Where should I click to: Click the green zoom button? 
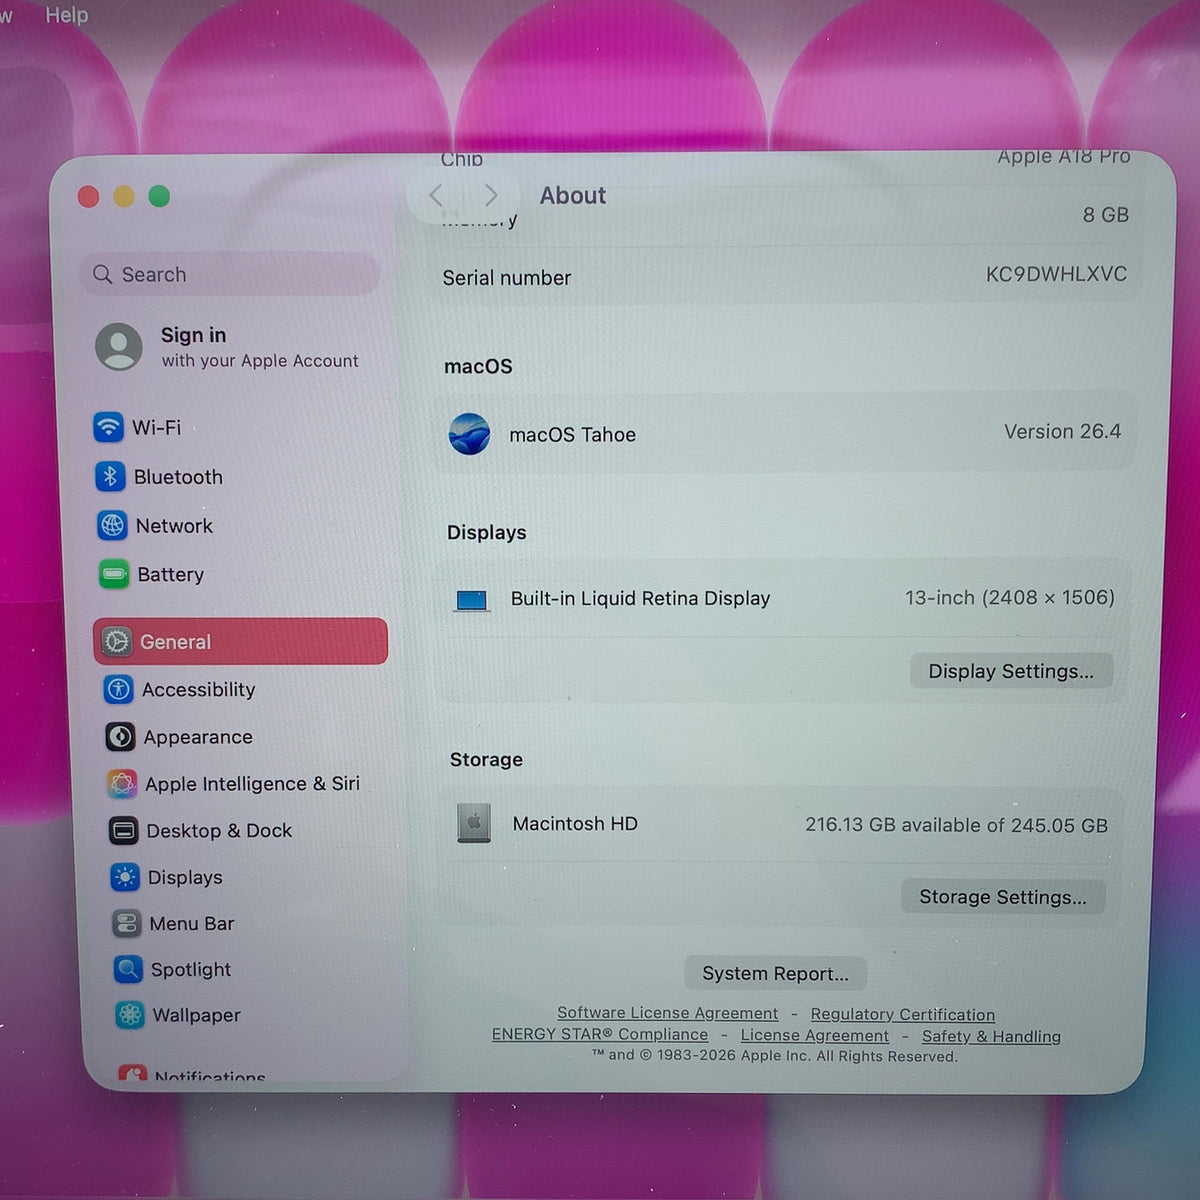(x=159, y=196)
